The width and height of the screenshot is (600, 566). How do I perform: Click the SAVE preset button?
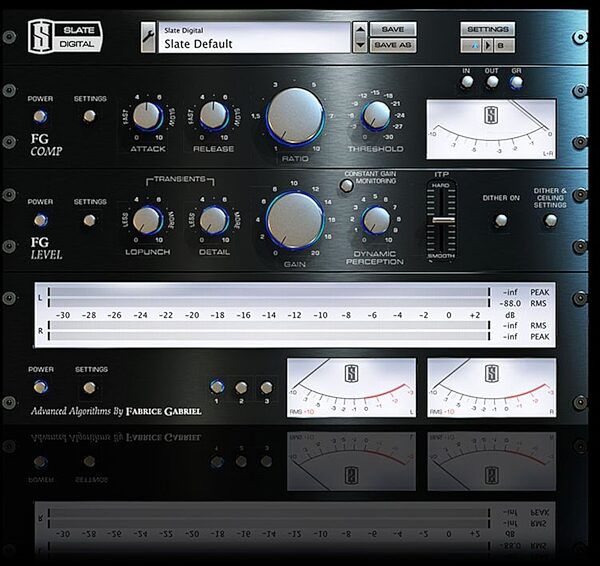point(393,29)
